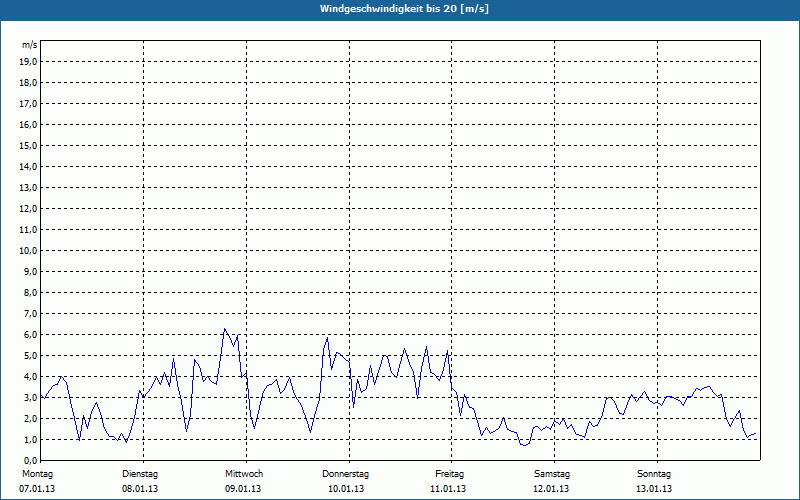Click the Montag day label

37,474
